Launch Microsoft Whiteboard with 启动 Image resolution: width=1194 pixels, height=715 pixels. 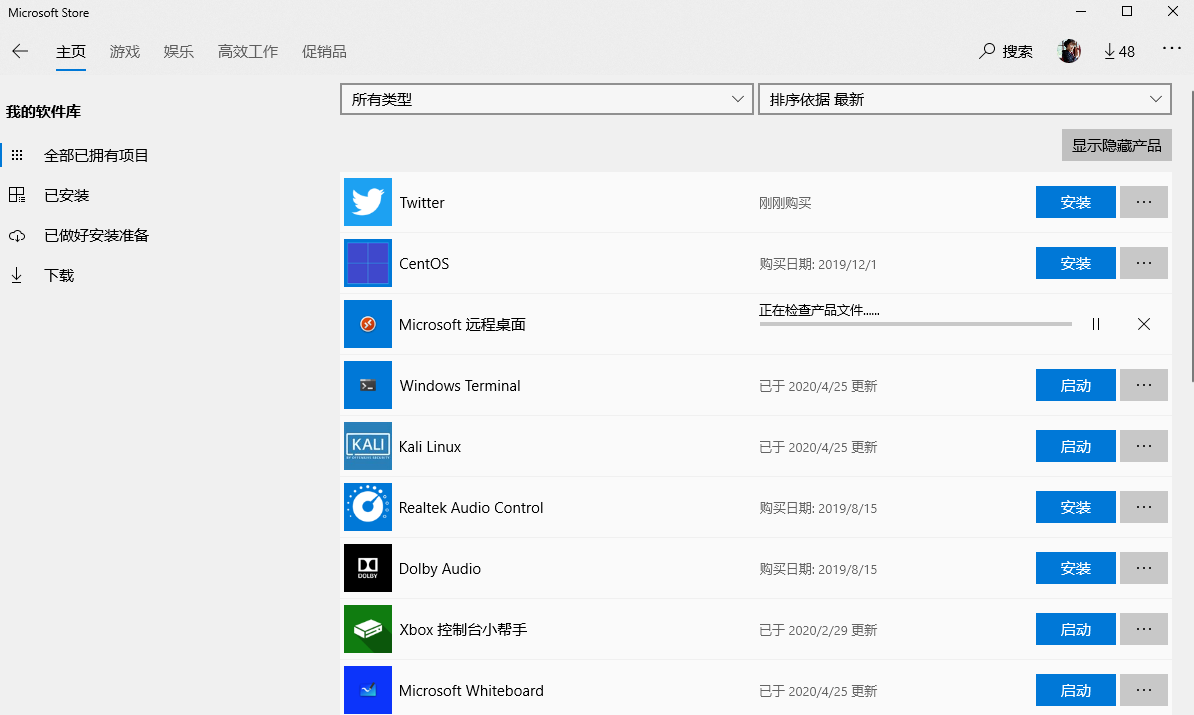[1075, 689]
